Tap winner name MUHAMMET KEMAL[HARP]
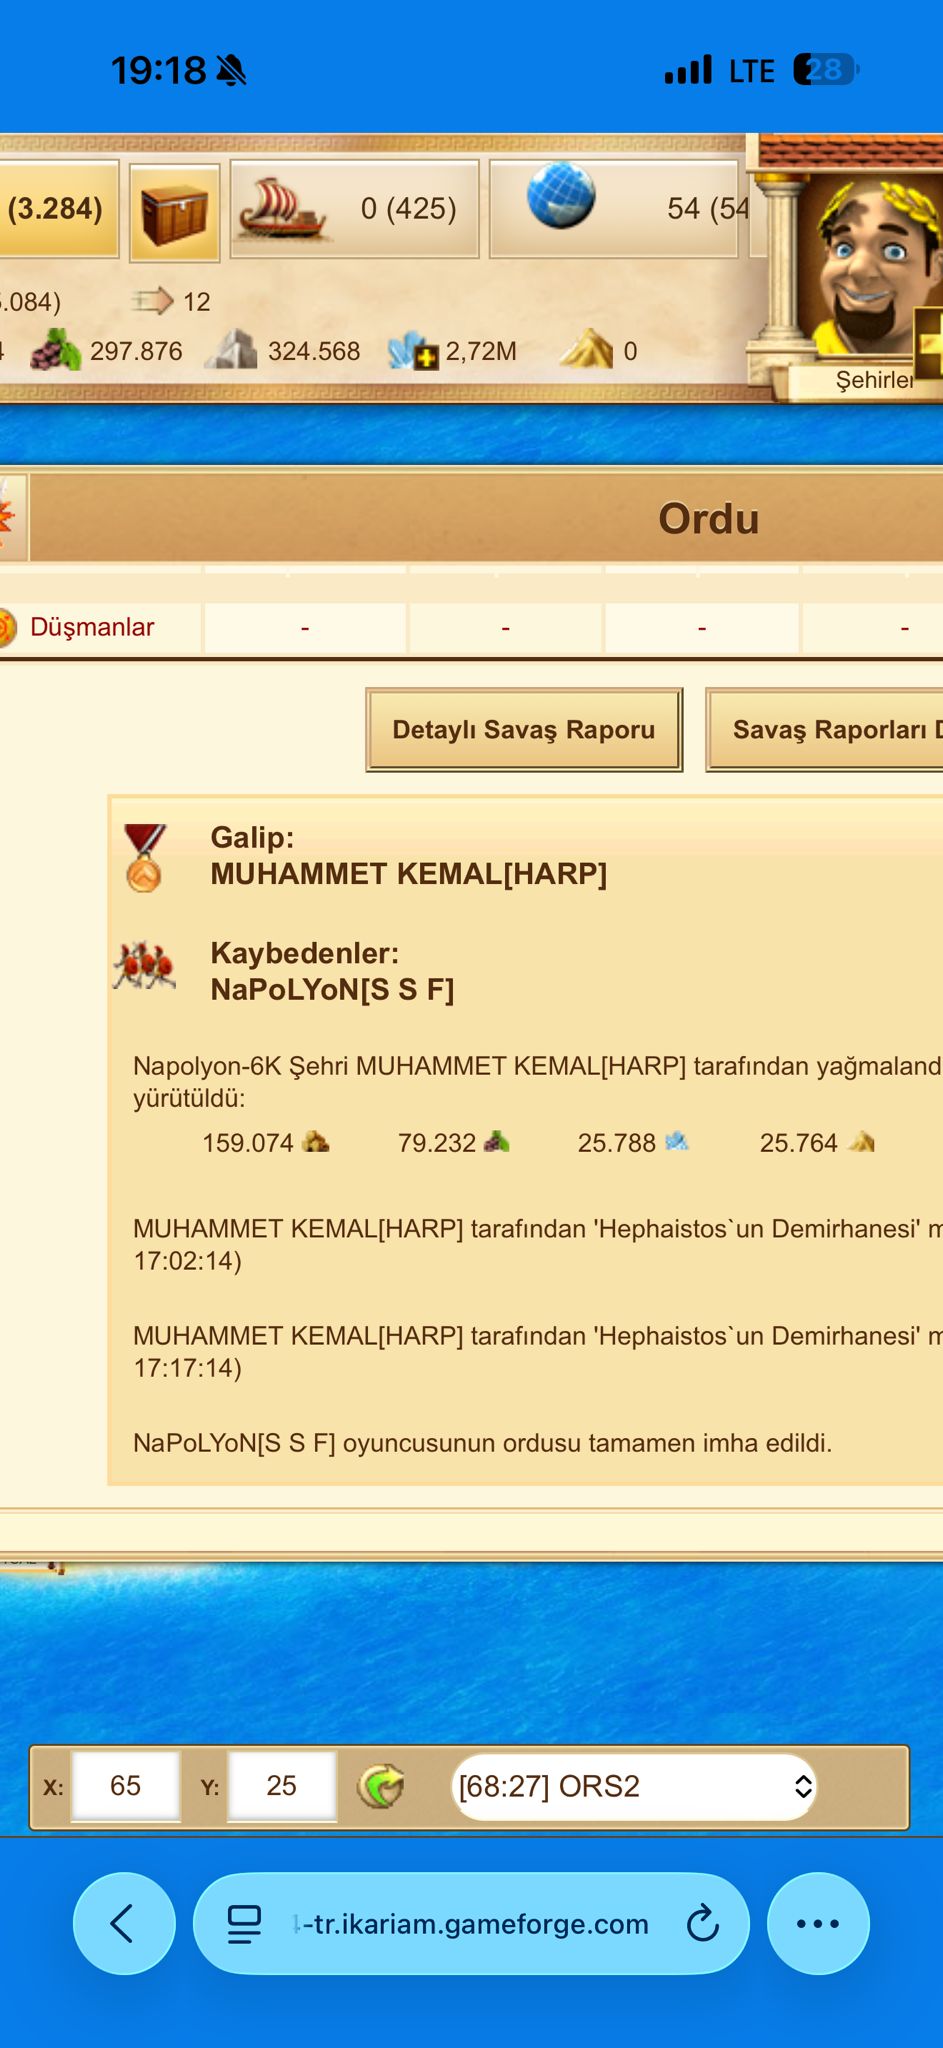 tap(408, 874)
